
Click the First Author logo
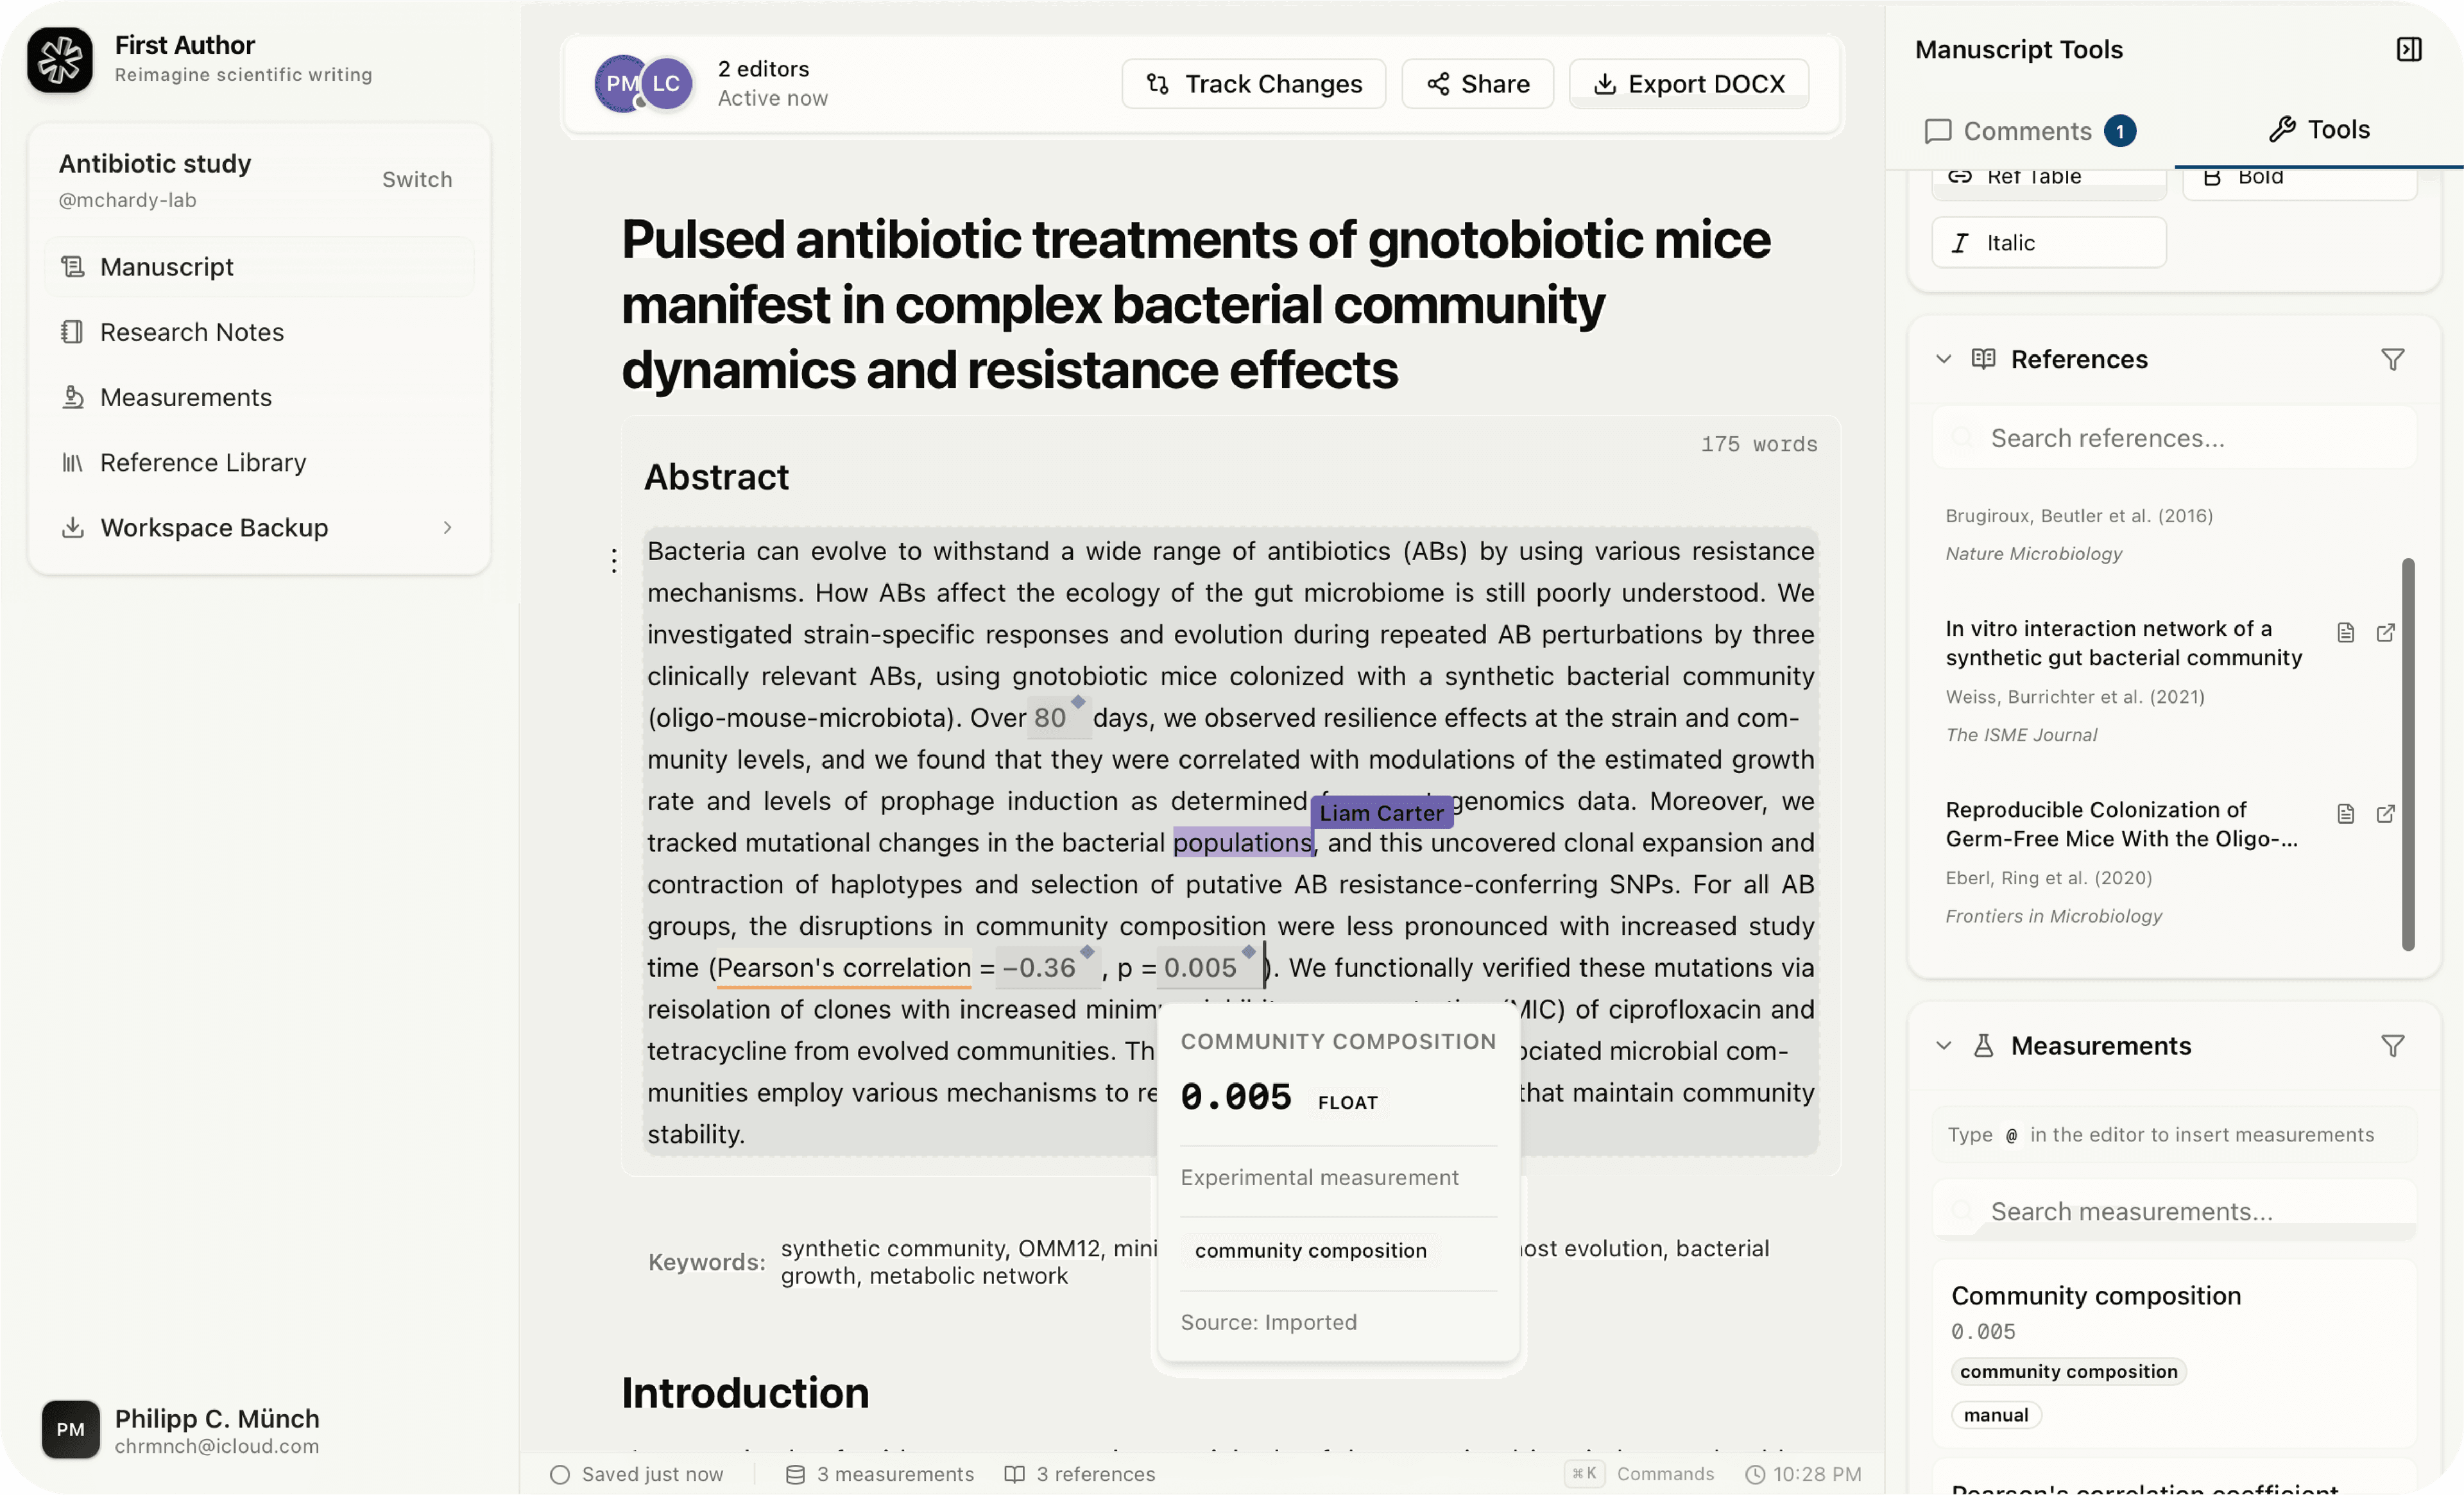coord(60,60)
